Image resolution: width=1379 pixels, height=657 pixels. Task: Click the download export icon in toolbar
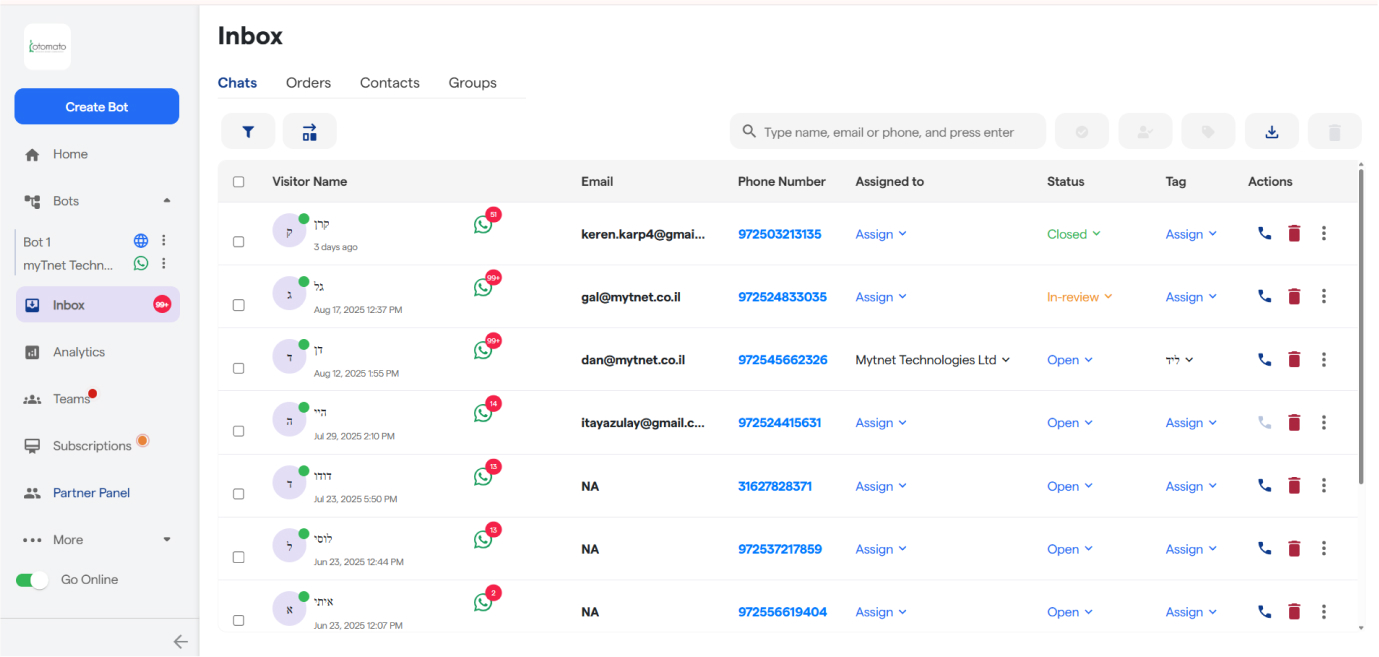(1271, 132)
